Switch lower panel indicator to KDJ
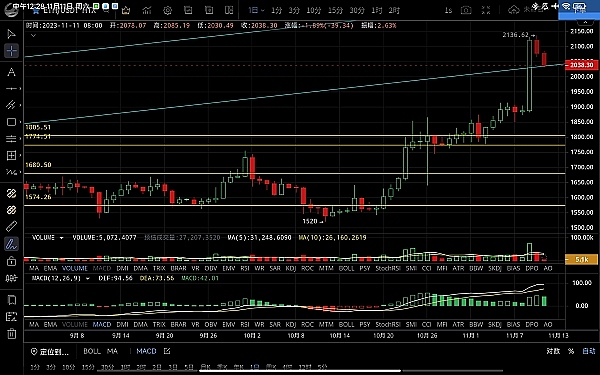Viewport: 600px width, 375px height. [291, 324]
